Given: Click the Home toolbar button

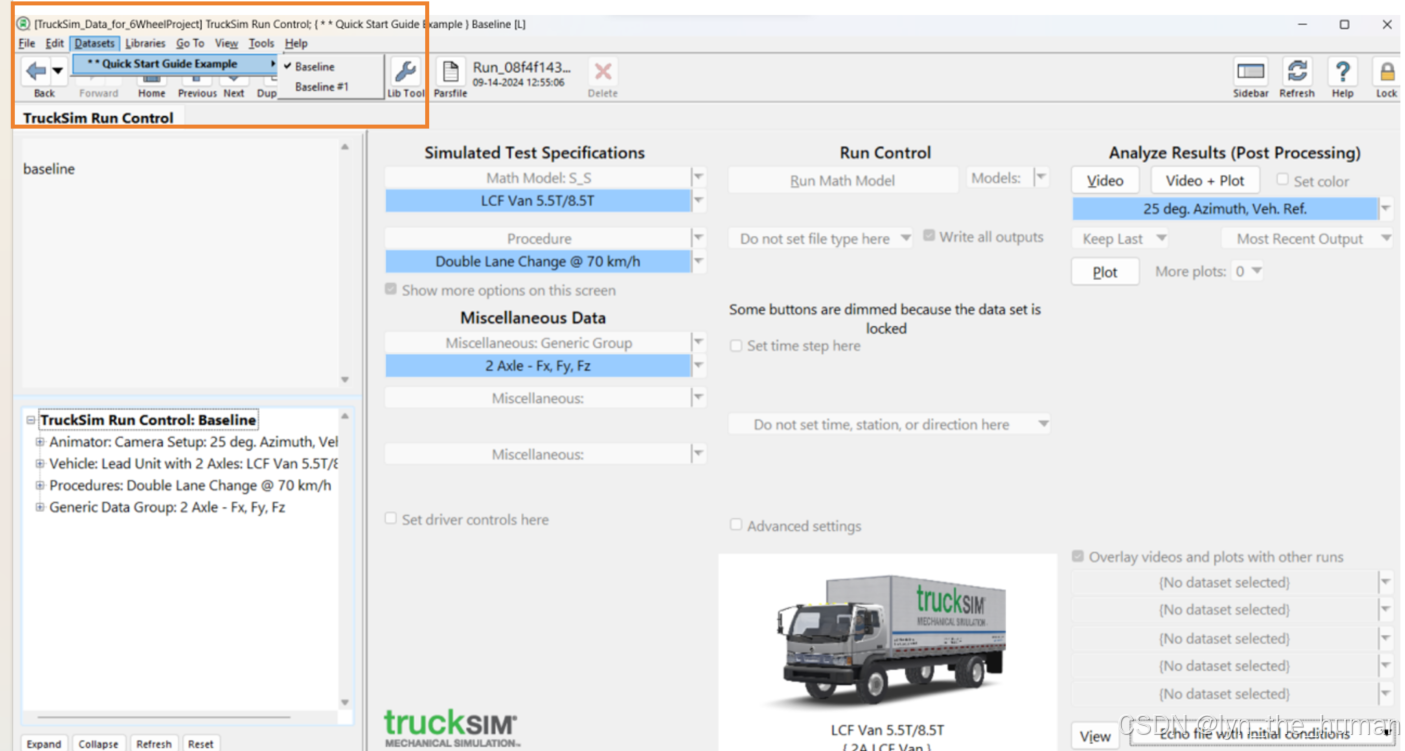Looking at the screenshot, I should tap(152, 86).
